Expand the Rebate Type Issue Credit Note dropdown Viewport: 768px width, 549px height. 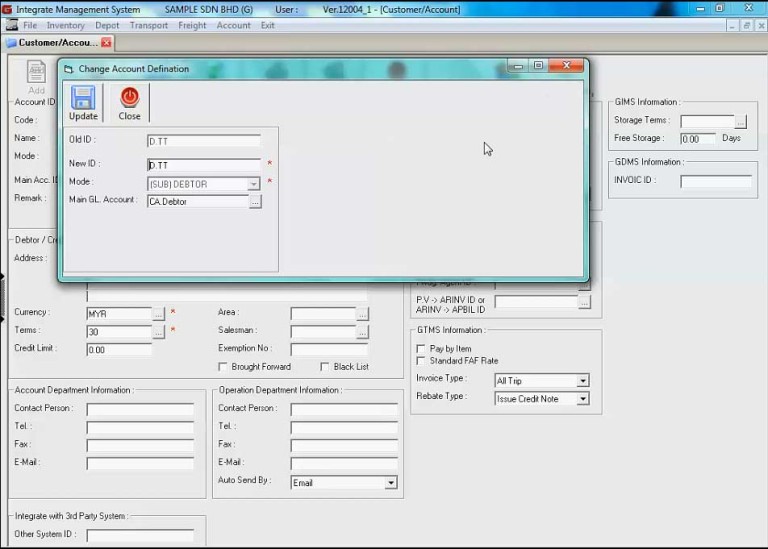582,399
